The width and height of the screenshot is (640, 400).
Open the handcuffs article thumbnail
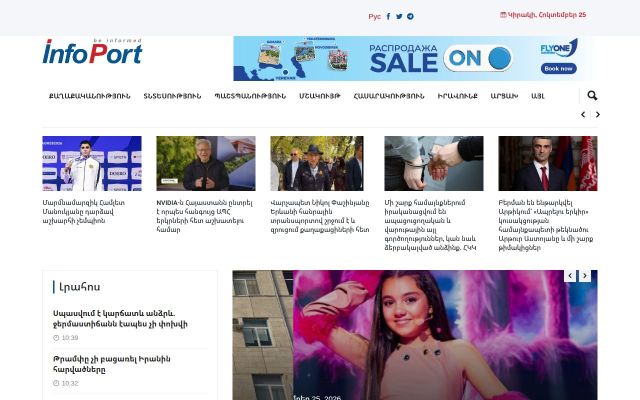point(434,163)
